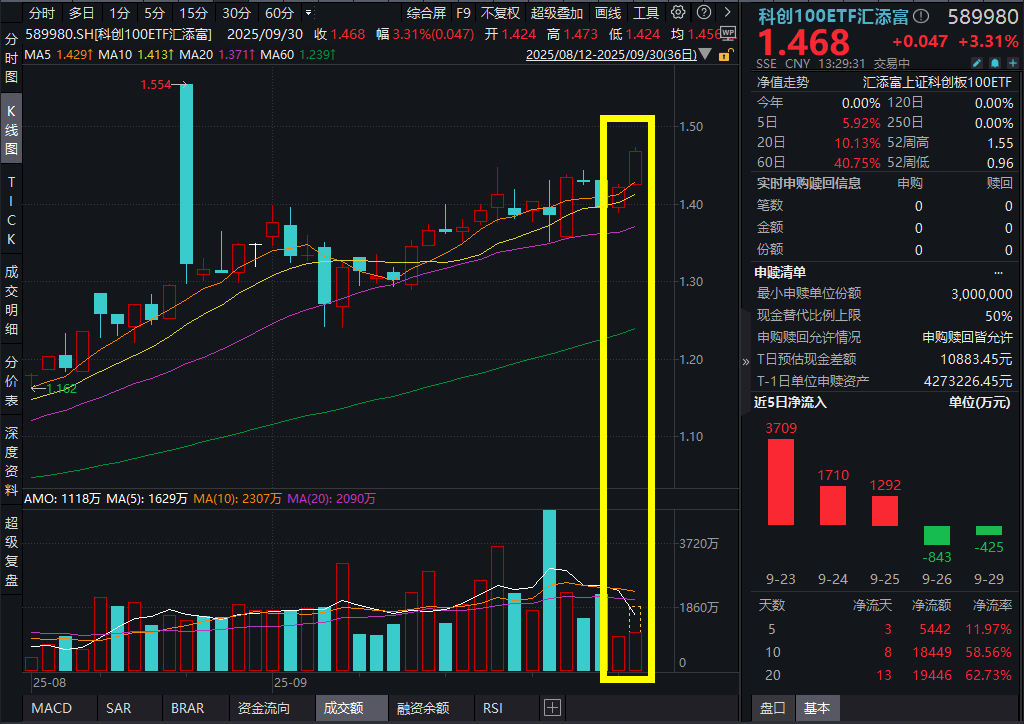Viewport: 1024px width, 724px height.
Task: Click the 净值走势 section header
Action: pos(782,82)
